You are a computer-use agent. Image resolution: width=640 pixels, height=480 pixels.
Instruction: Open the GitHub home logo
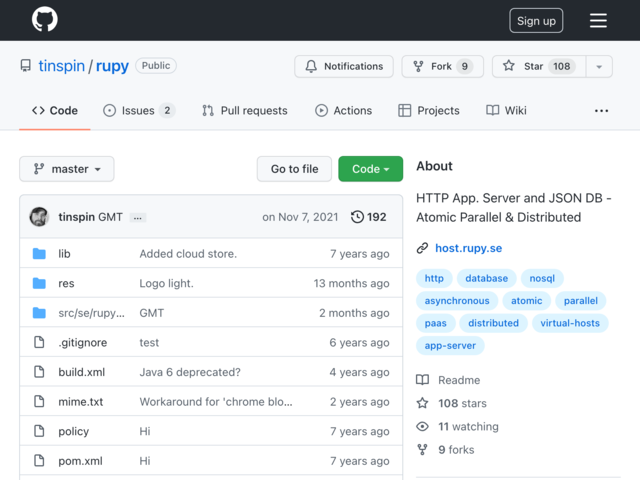click(45, 19)
